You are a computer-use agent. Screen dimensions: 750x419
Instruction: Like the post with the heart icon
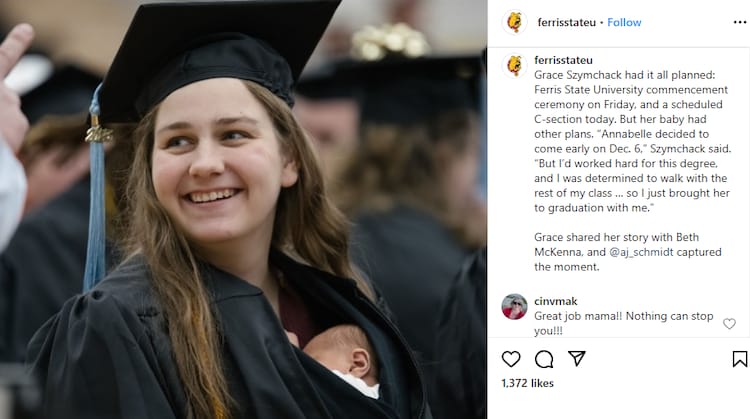(511, 359)
